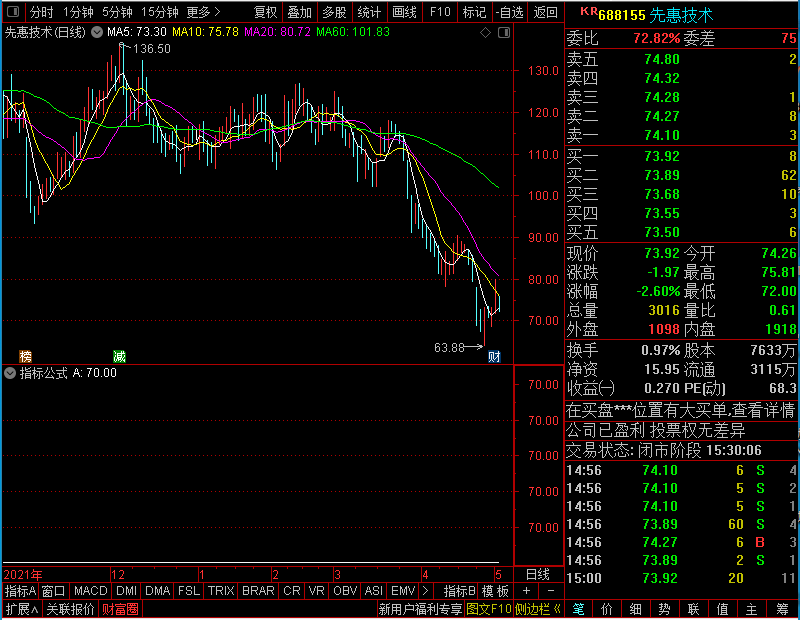Click the 日线 period label
The image size is (800, 620).
point(538,575)
